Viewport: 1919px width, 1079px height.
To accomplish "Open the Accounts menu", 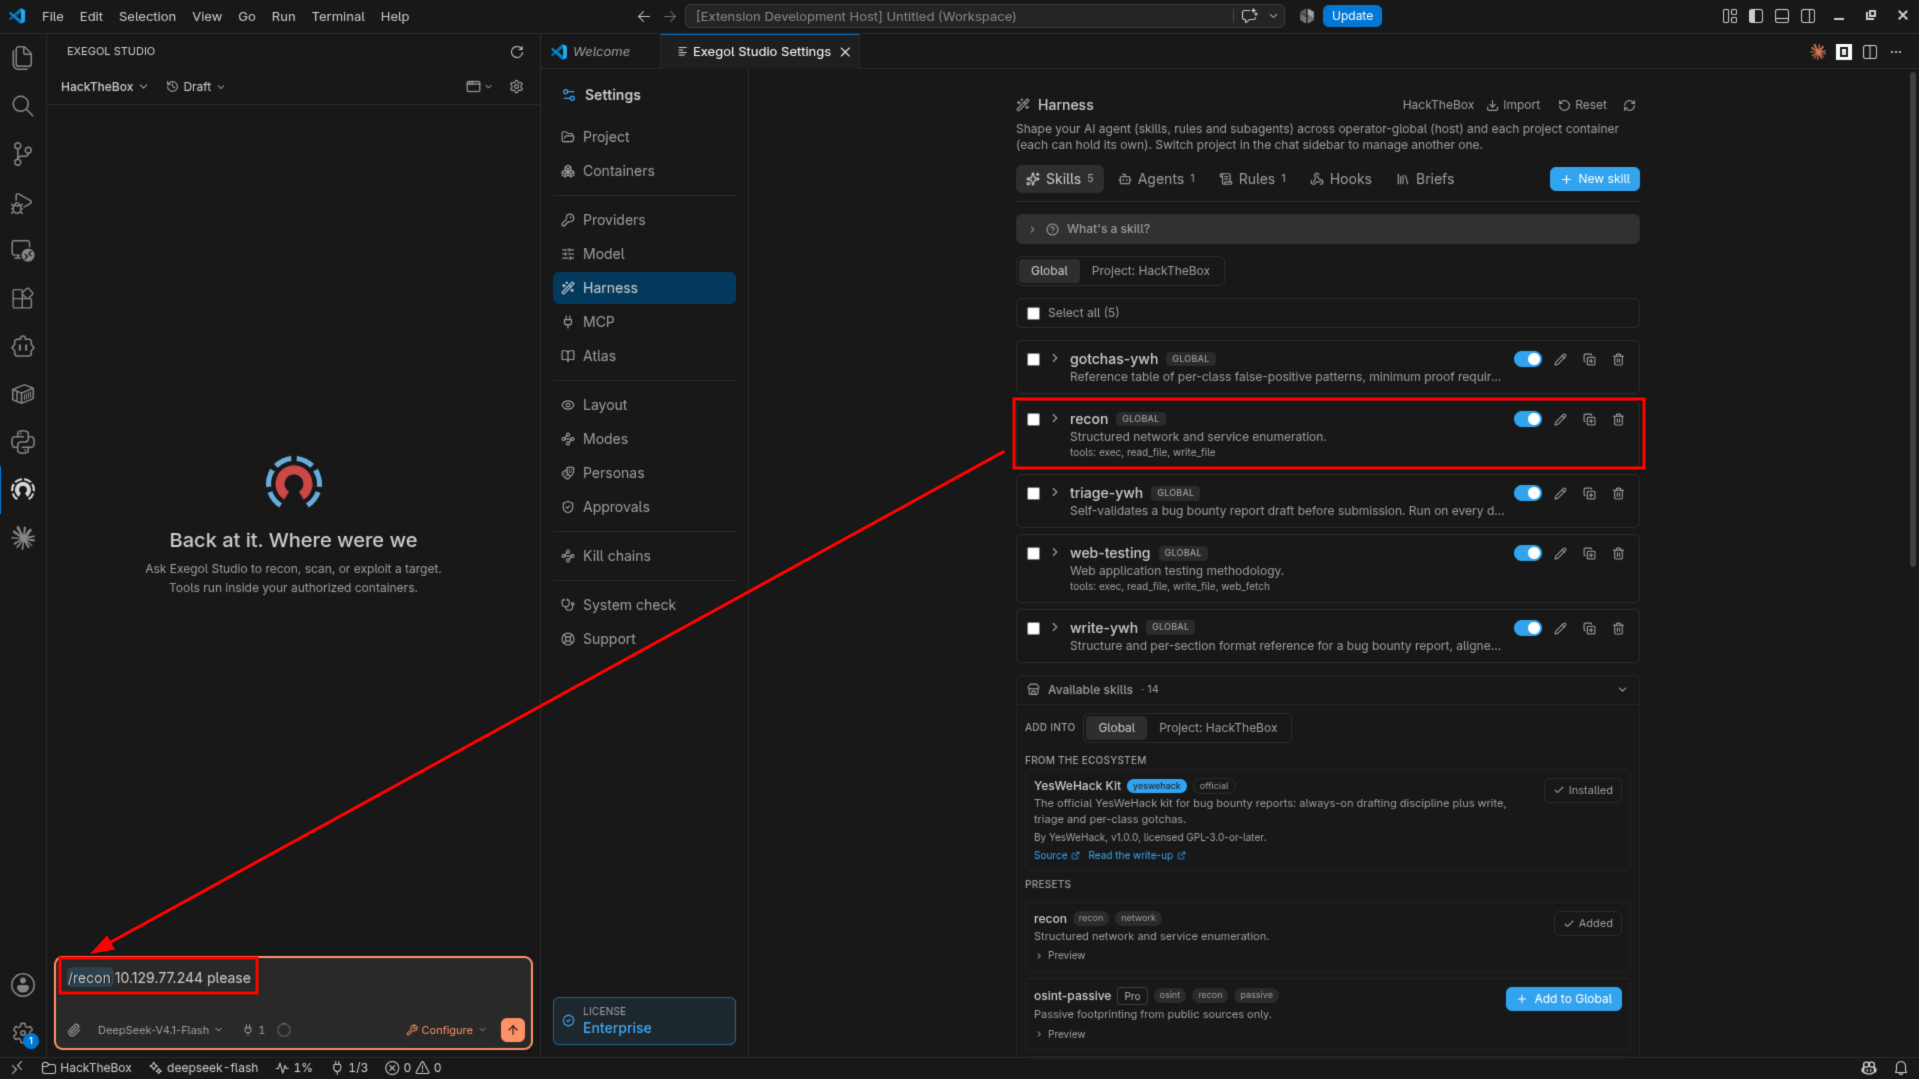I will click(22, 985).
